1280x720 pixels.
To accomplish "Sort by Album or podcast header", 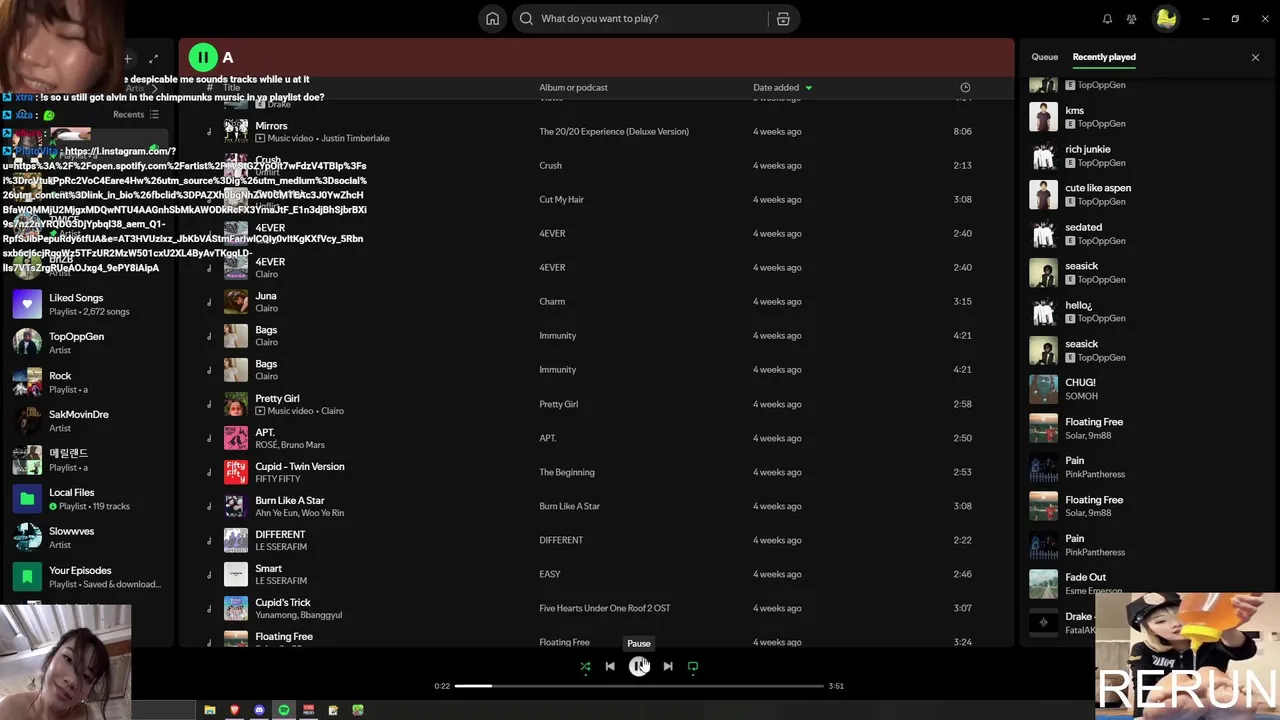I will tap(573, 88).
